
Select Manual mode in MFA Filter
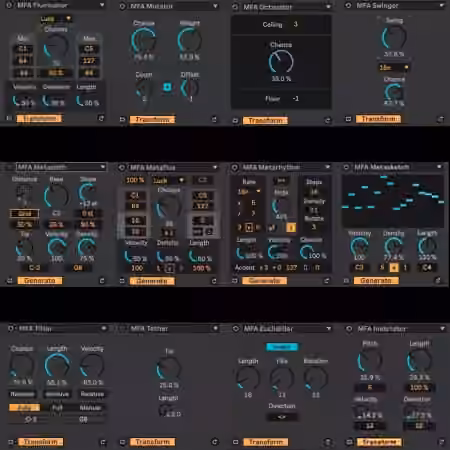[90, 407]
